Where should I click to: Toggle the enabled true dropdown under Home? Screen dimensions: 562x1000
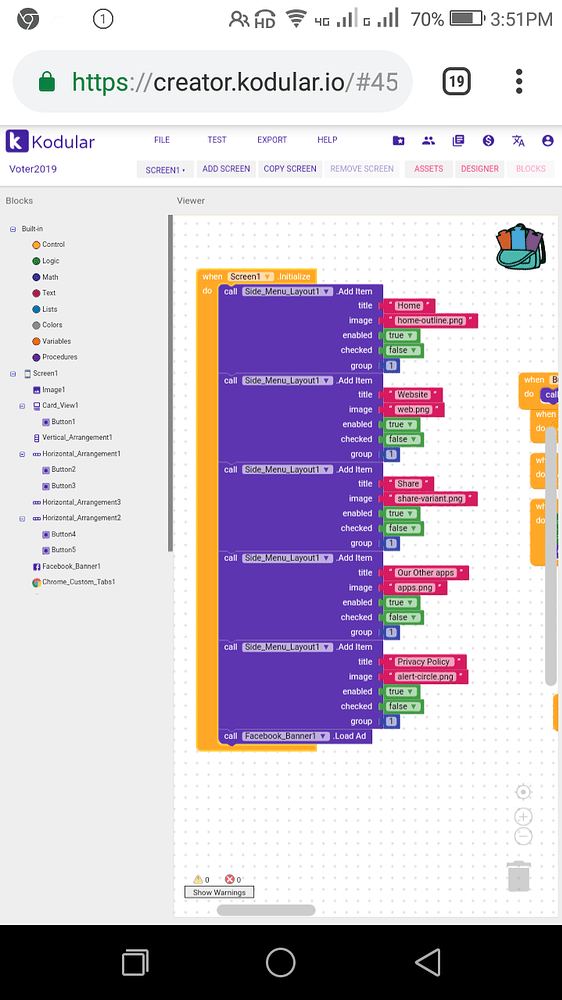coord(401,335)
